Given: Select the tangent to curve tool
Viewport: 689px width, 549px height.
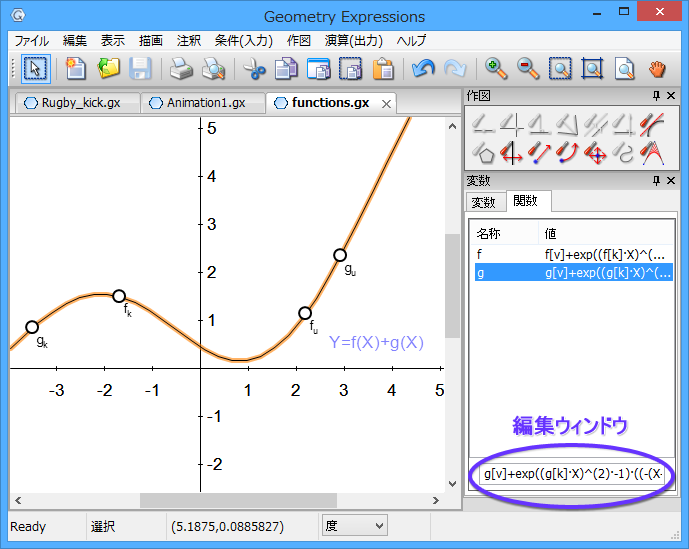Looking at the screenshot, I should tap(652, 124).
